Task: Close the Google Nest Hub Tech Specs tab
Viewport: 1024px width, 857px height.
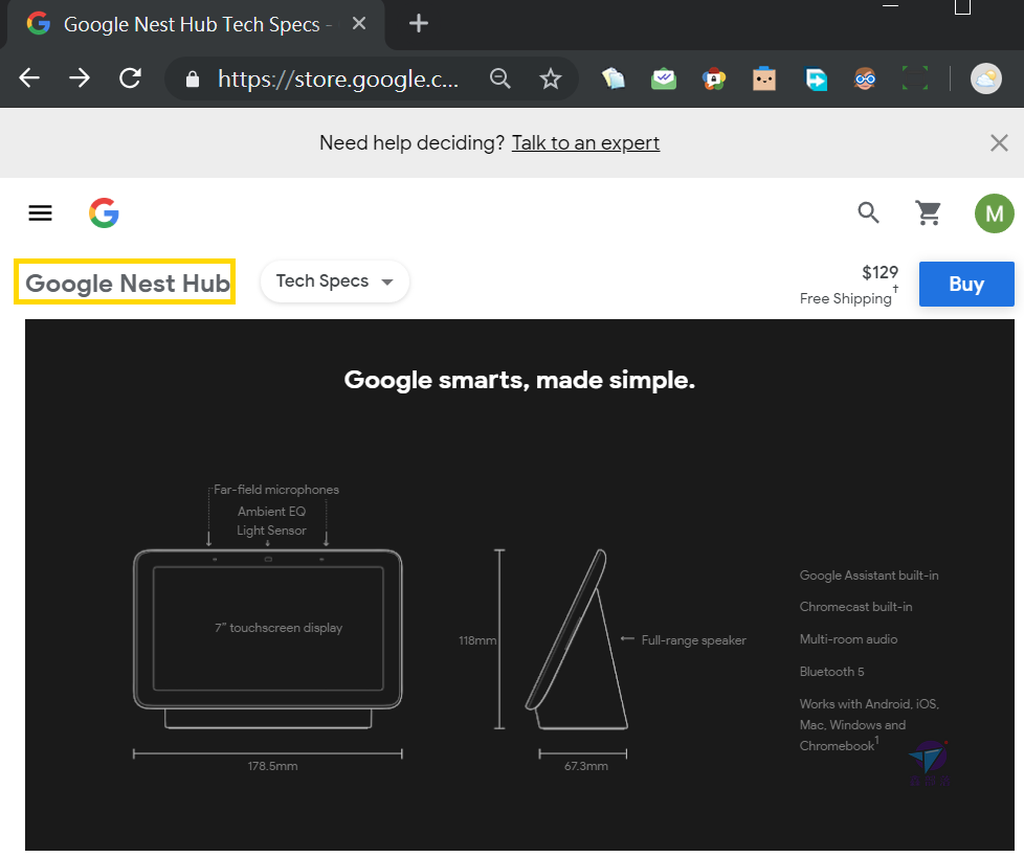Action: click(359, 24)
